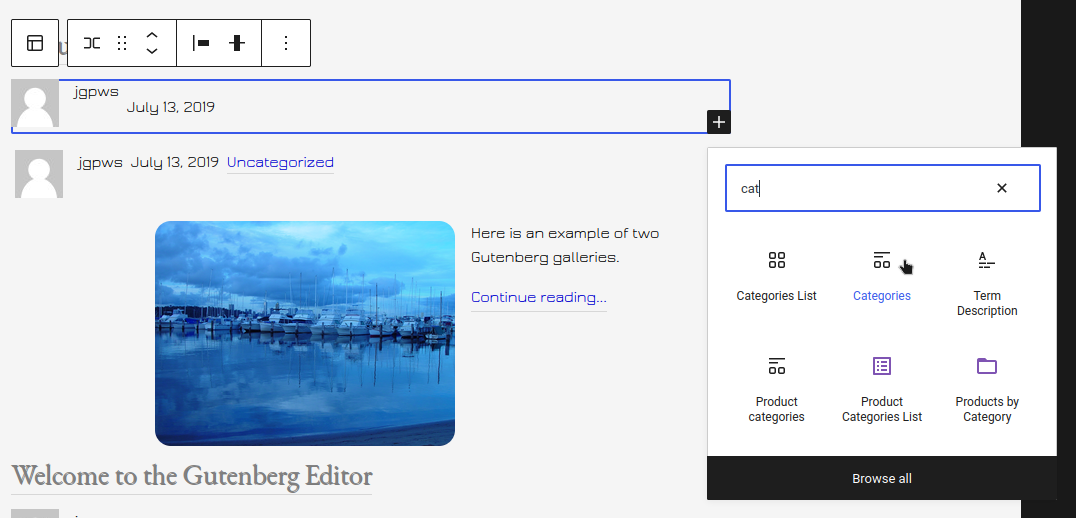1076x518 pixels.
Task: Select the 'jgpws' author name in the selected block
Action: tap(96, 91)
